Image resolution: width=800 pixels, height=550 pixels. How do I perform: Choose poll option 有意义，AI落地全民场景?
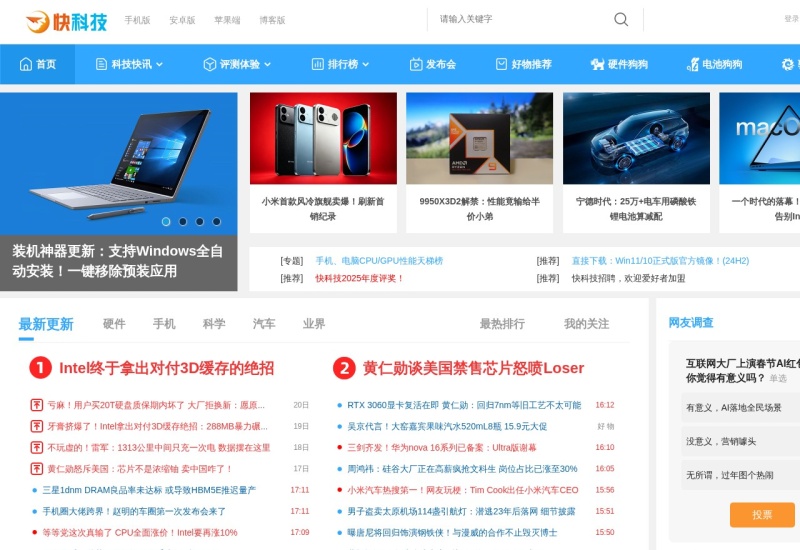tap(740, 407)
